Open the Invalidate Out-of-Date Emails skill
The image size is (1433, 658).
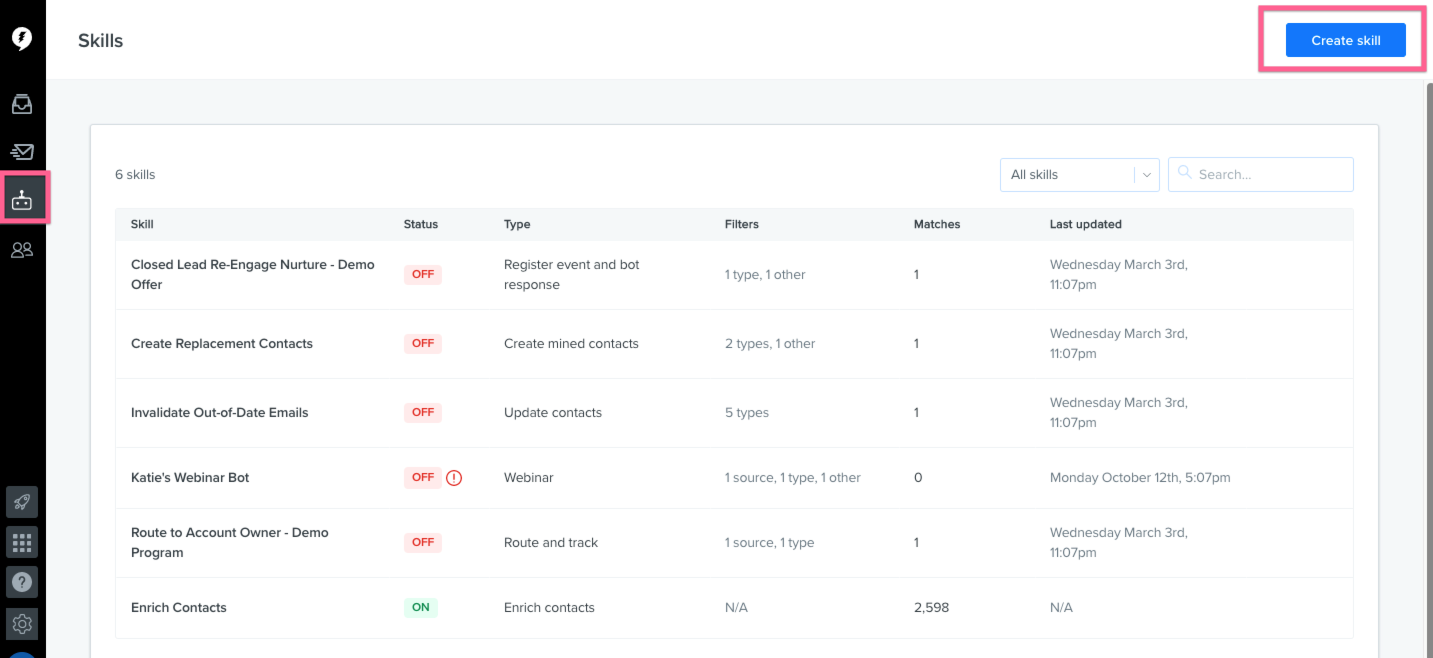(220, 412)
